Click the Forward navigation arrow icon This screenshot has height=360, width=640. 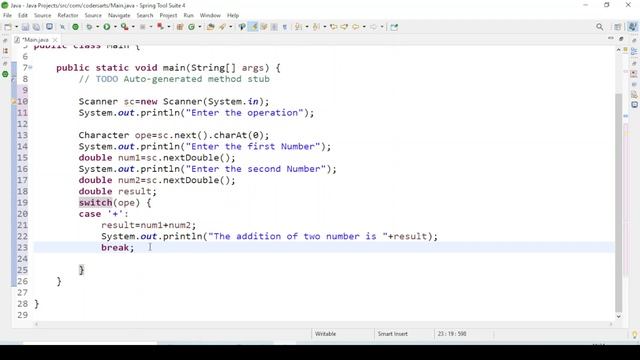[x=373, y=27]
